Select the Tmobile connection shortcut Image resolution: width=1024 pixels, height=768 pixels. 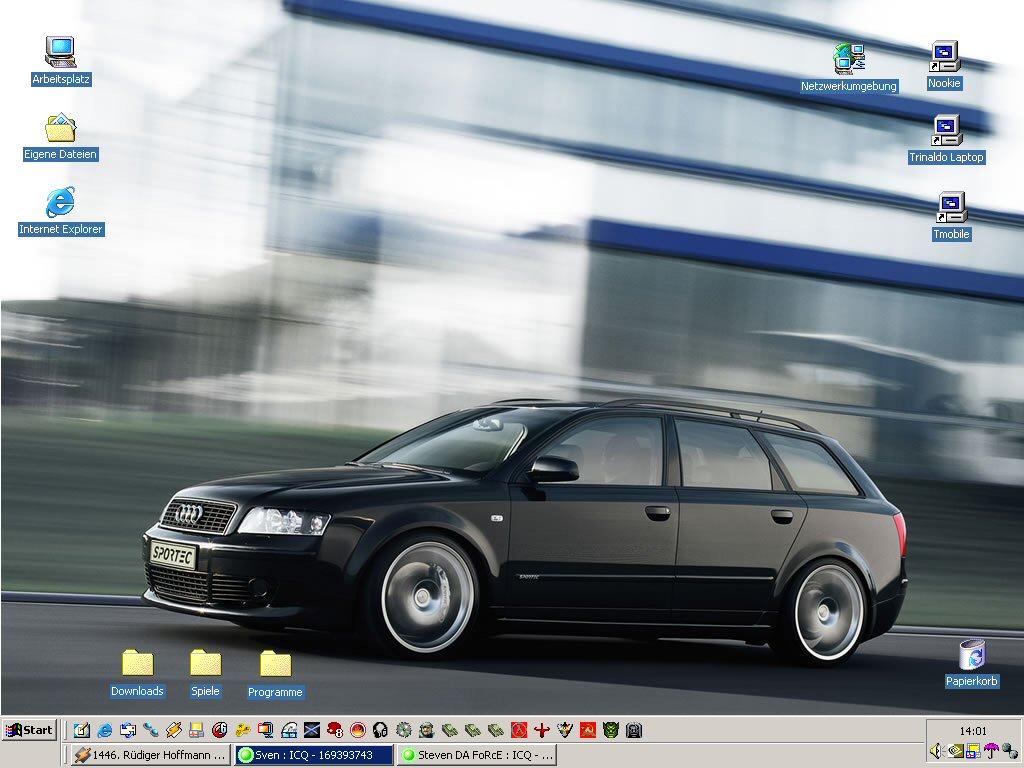point(951,207)
